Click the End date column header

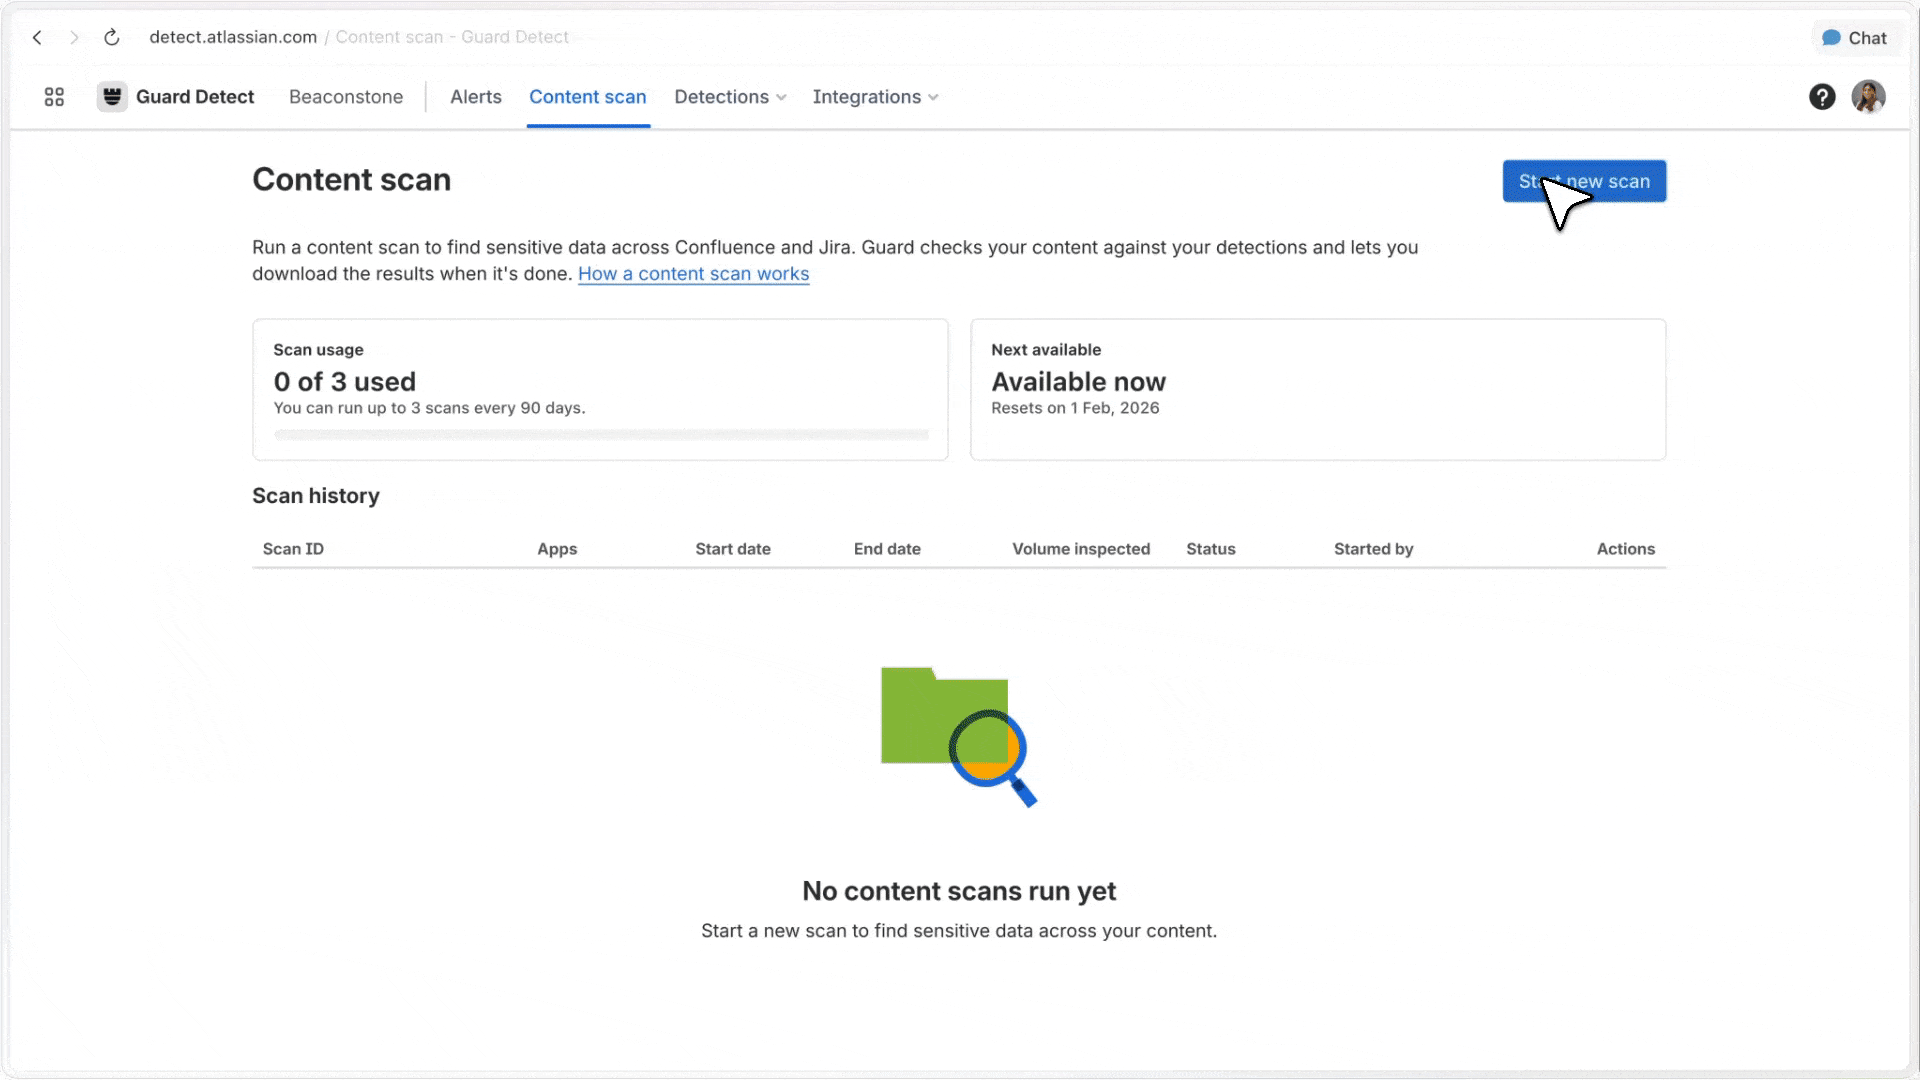(887, 549)
